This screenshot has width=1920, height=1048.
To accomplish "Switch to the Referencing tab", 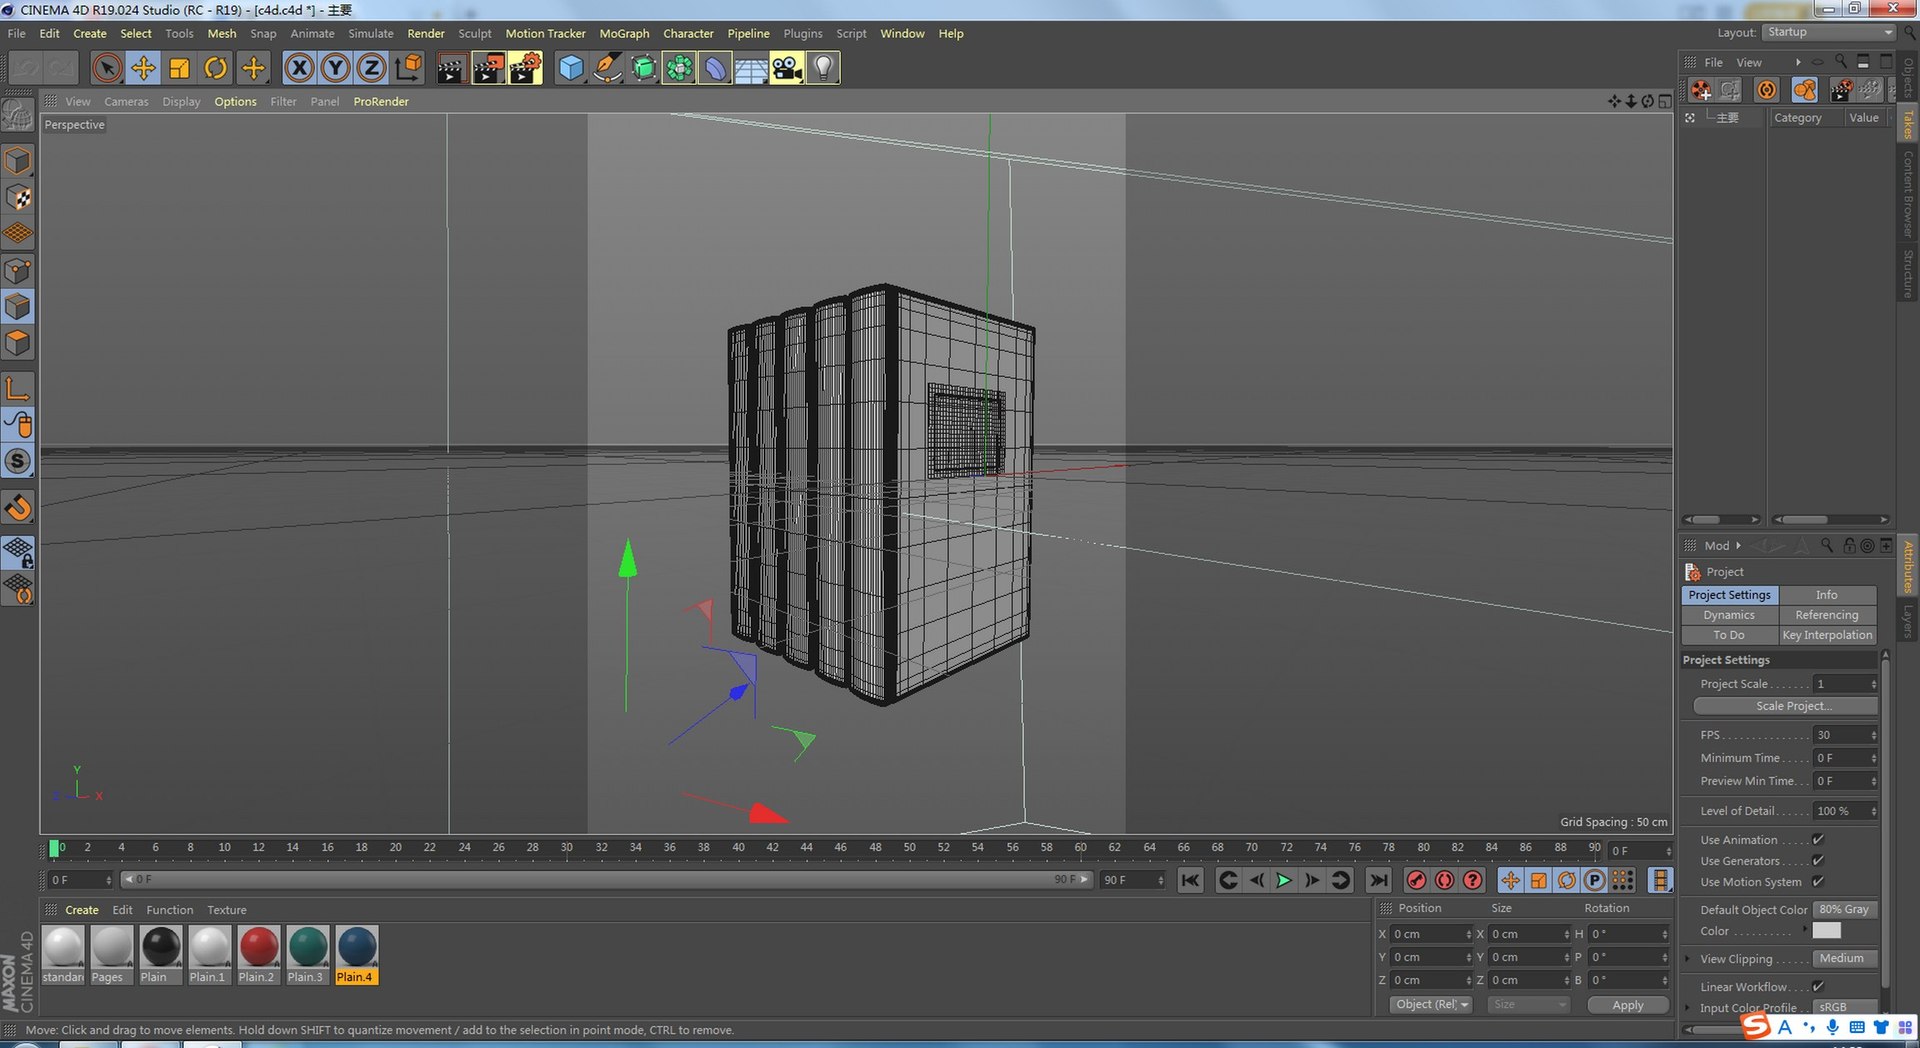I will pyautogui.click(x=1827, y=615).
